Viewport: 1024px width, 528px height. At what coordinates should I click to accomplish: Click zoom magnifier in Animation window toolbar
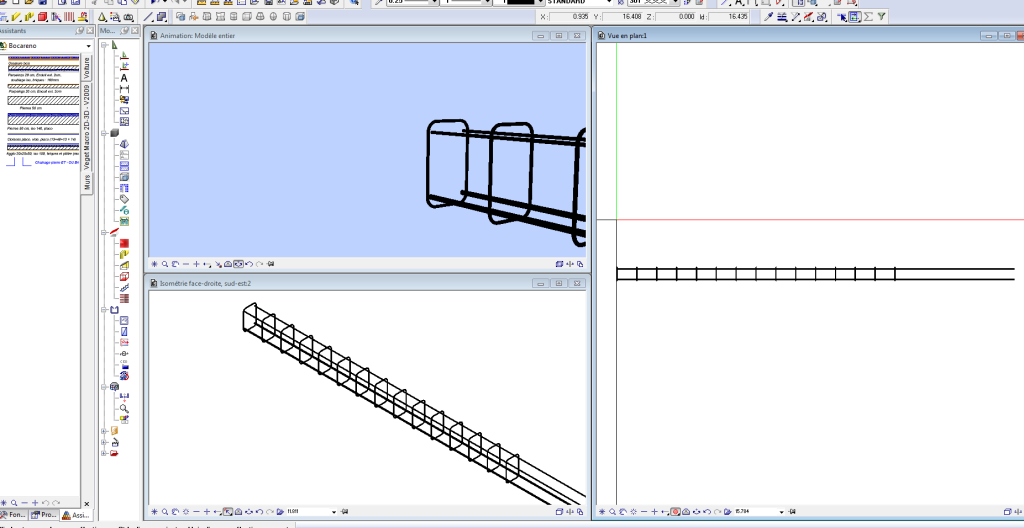tap(165, 264)
